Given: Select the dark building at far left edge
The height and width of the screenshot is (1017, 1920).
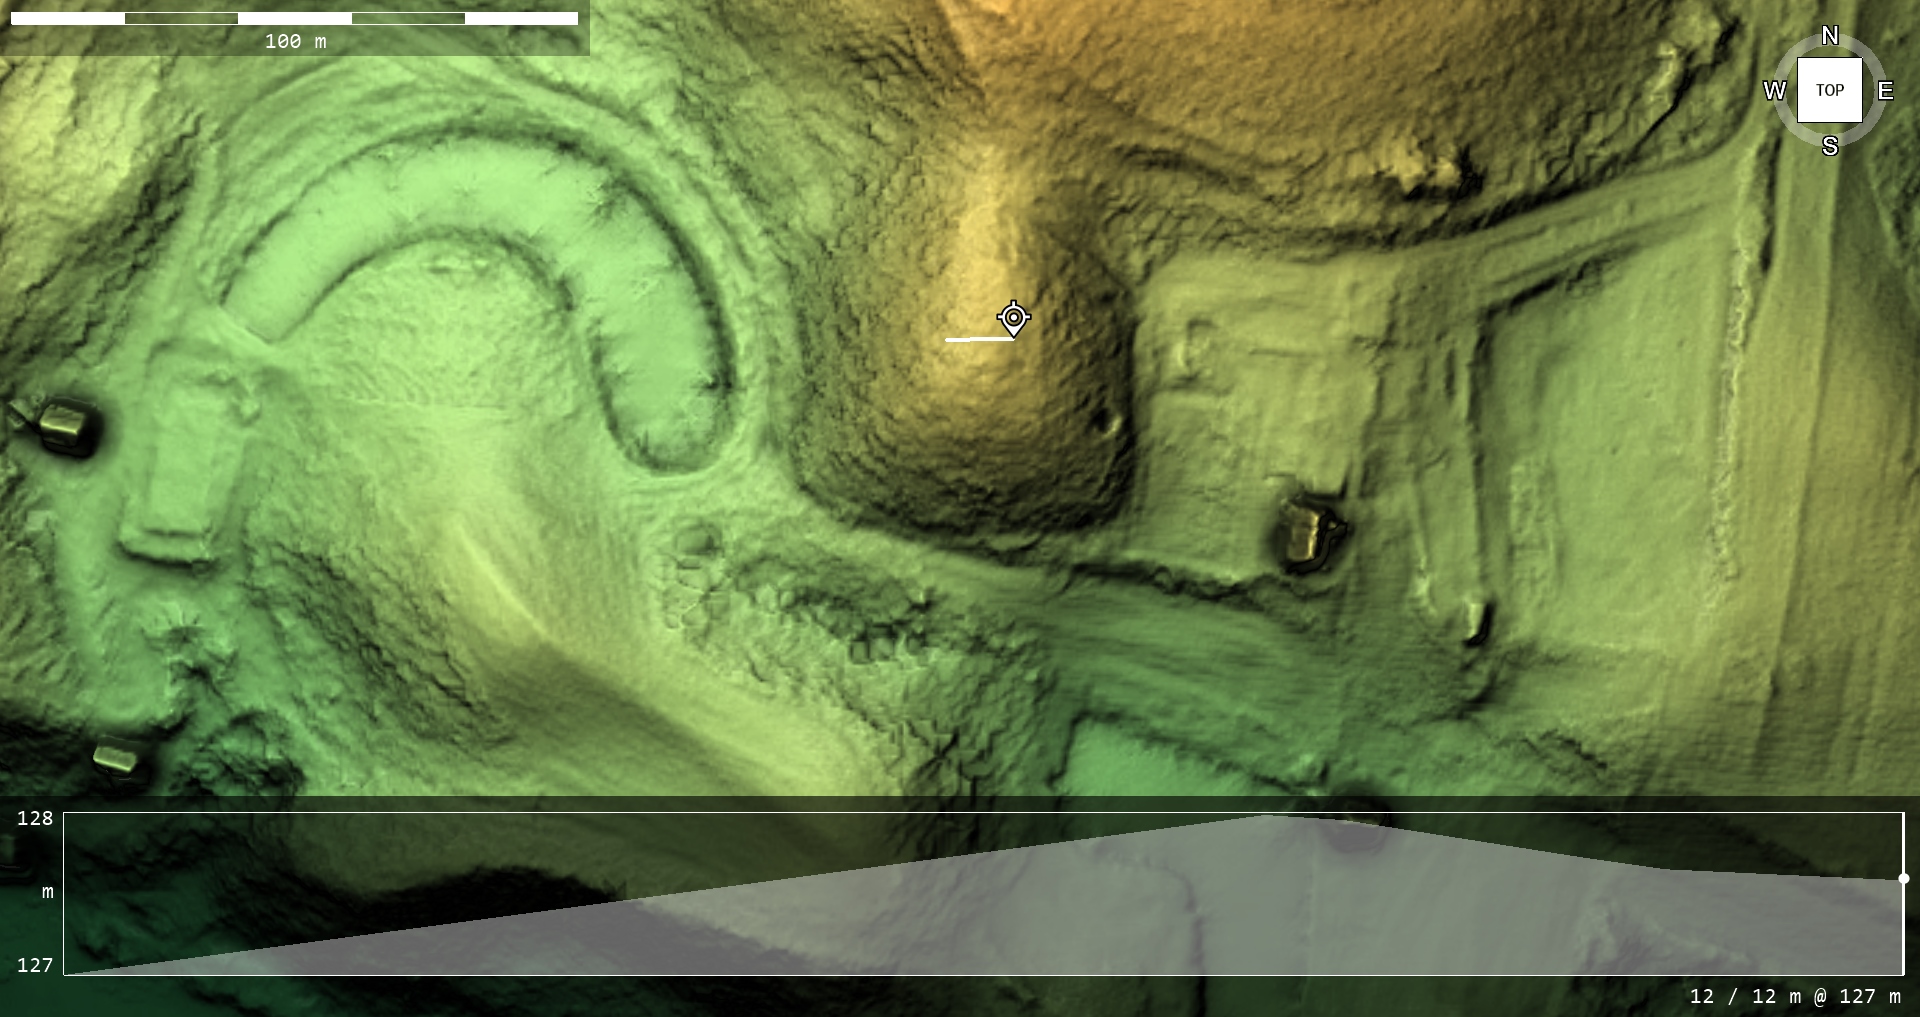Looking at the screenshot, I should (x=66, y=426).
